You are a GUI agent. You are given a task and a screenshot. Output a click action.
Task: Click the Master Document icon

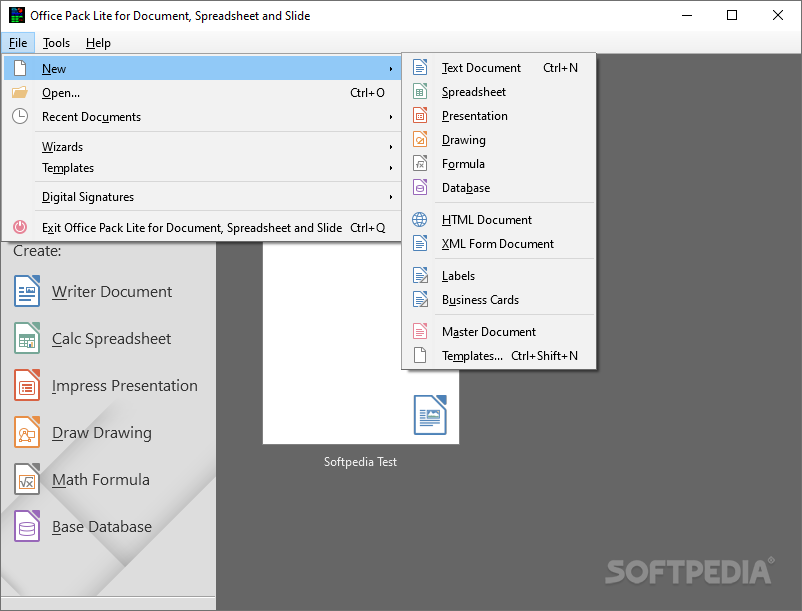click(420, 331)
